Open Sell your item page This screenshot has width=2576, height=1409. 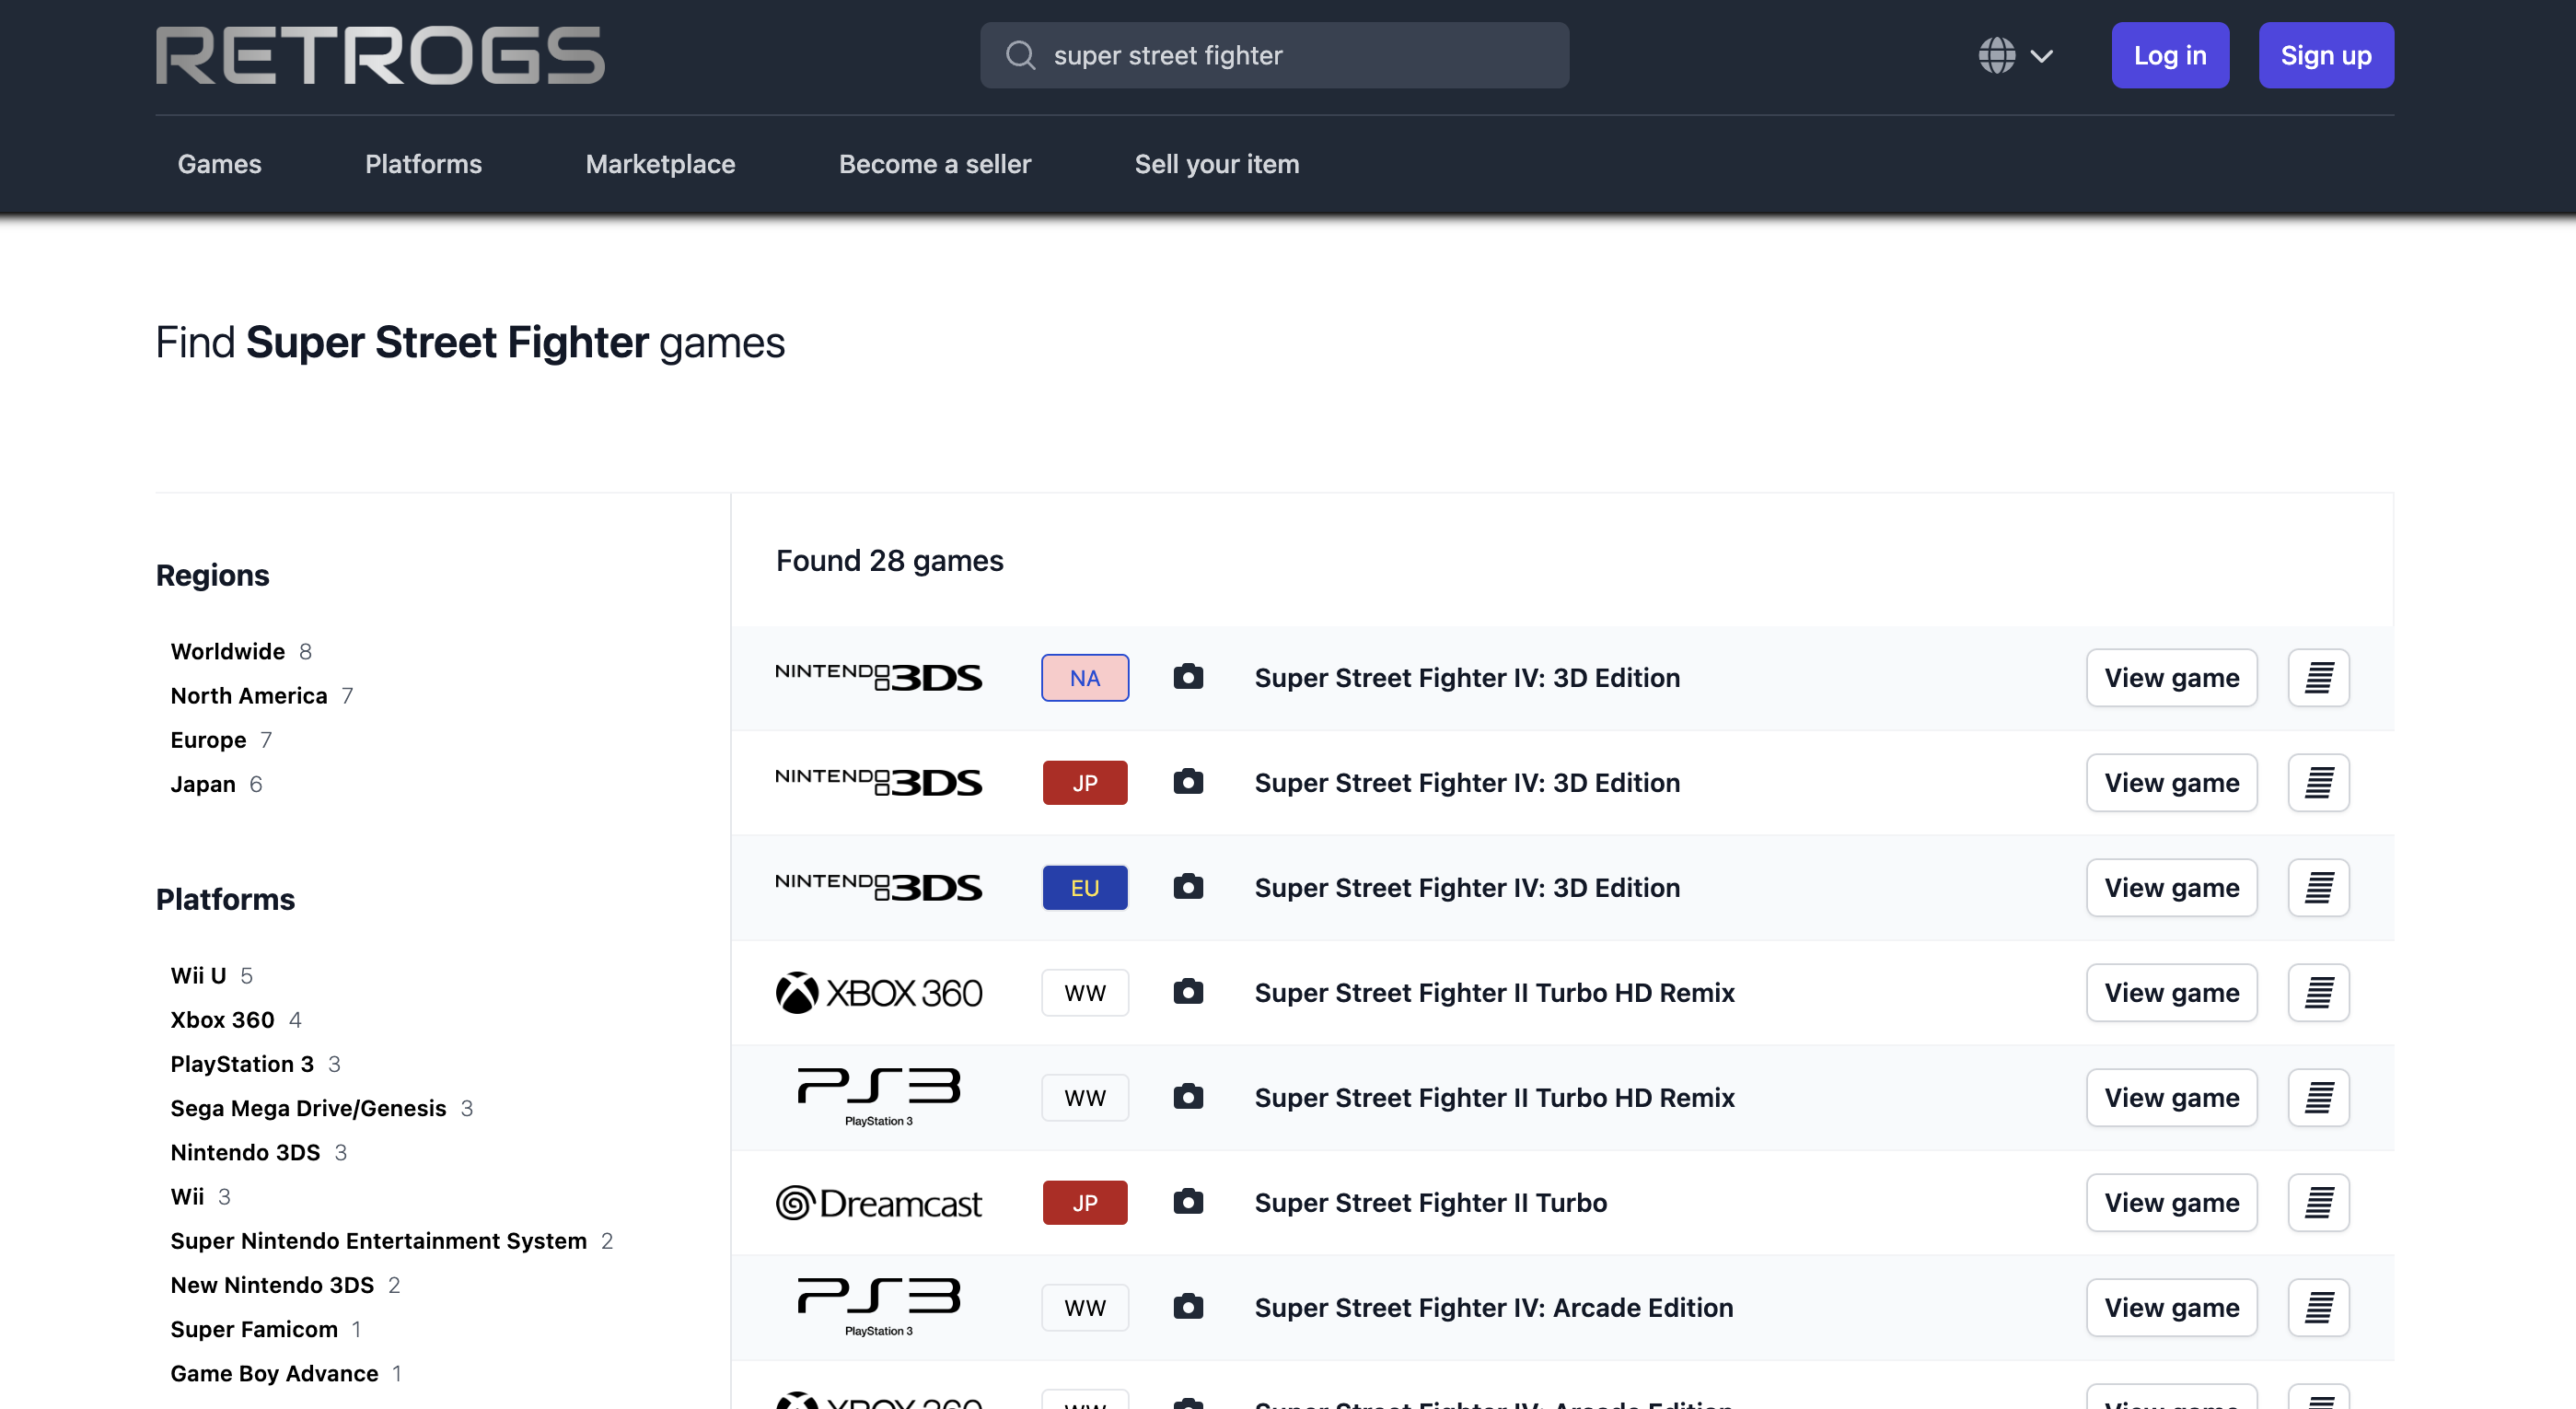click(x=1217, y=164)
